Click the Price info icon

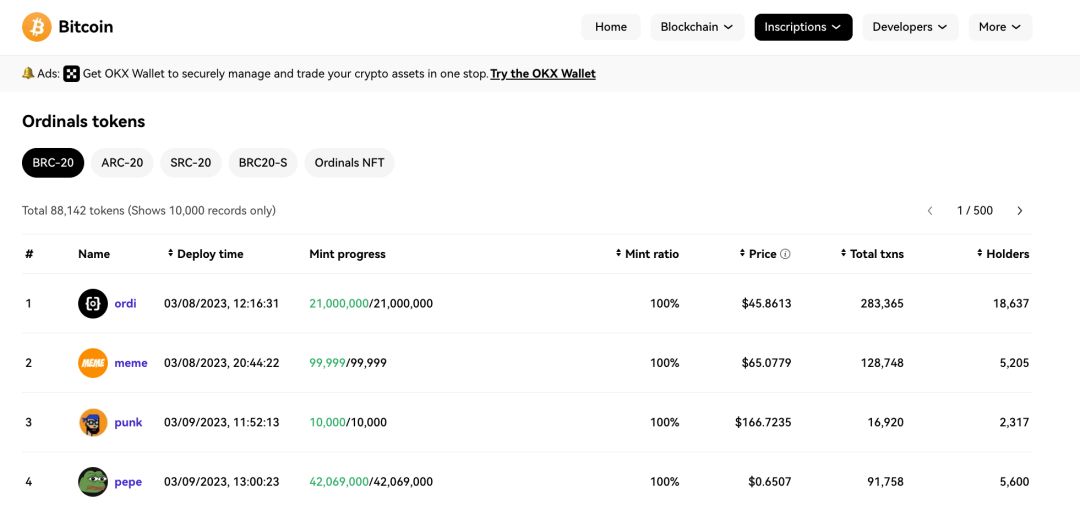[785, 254]
